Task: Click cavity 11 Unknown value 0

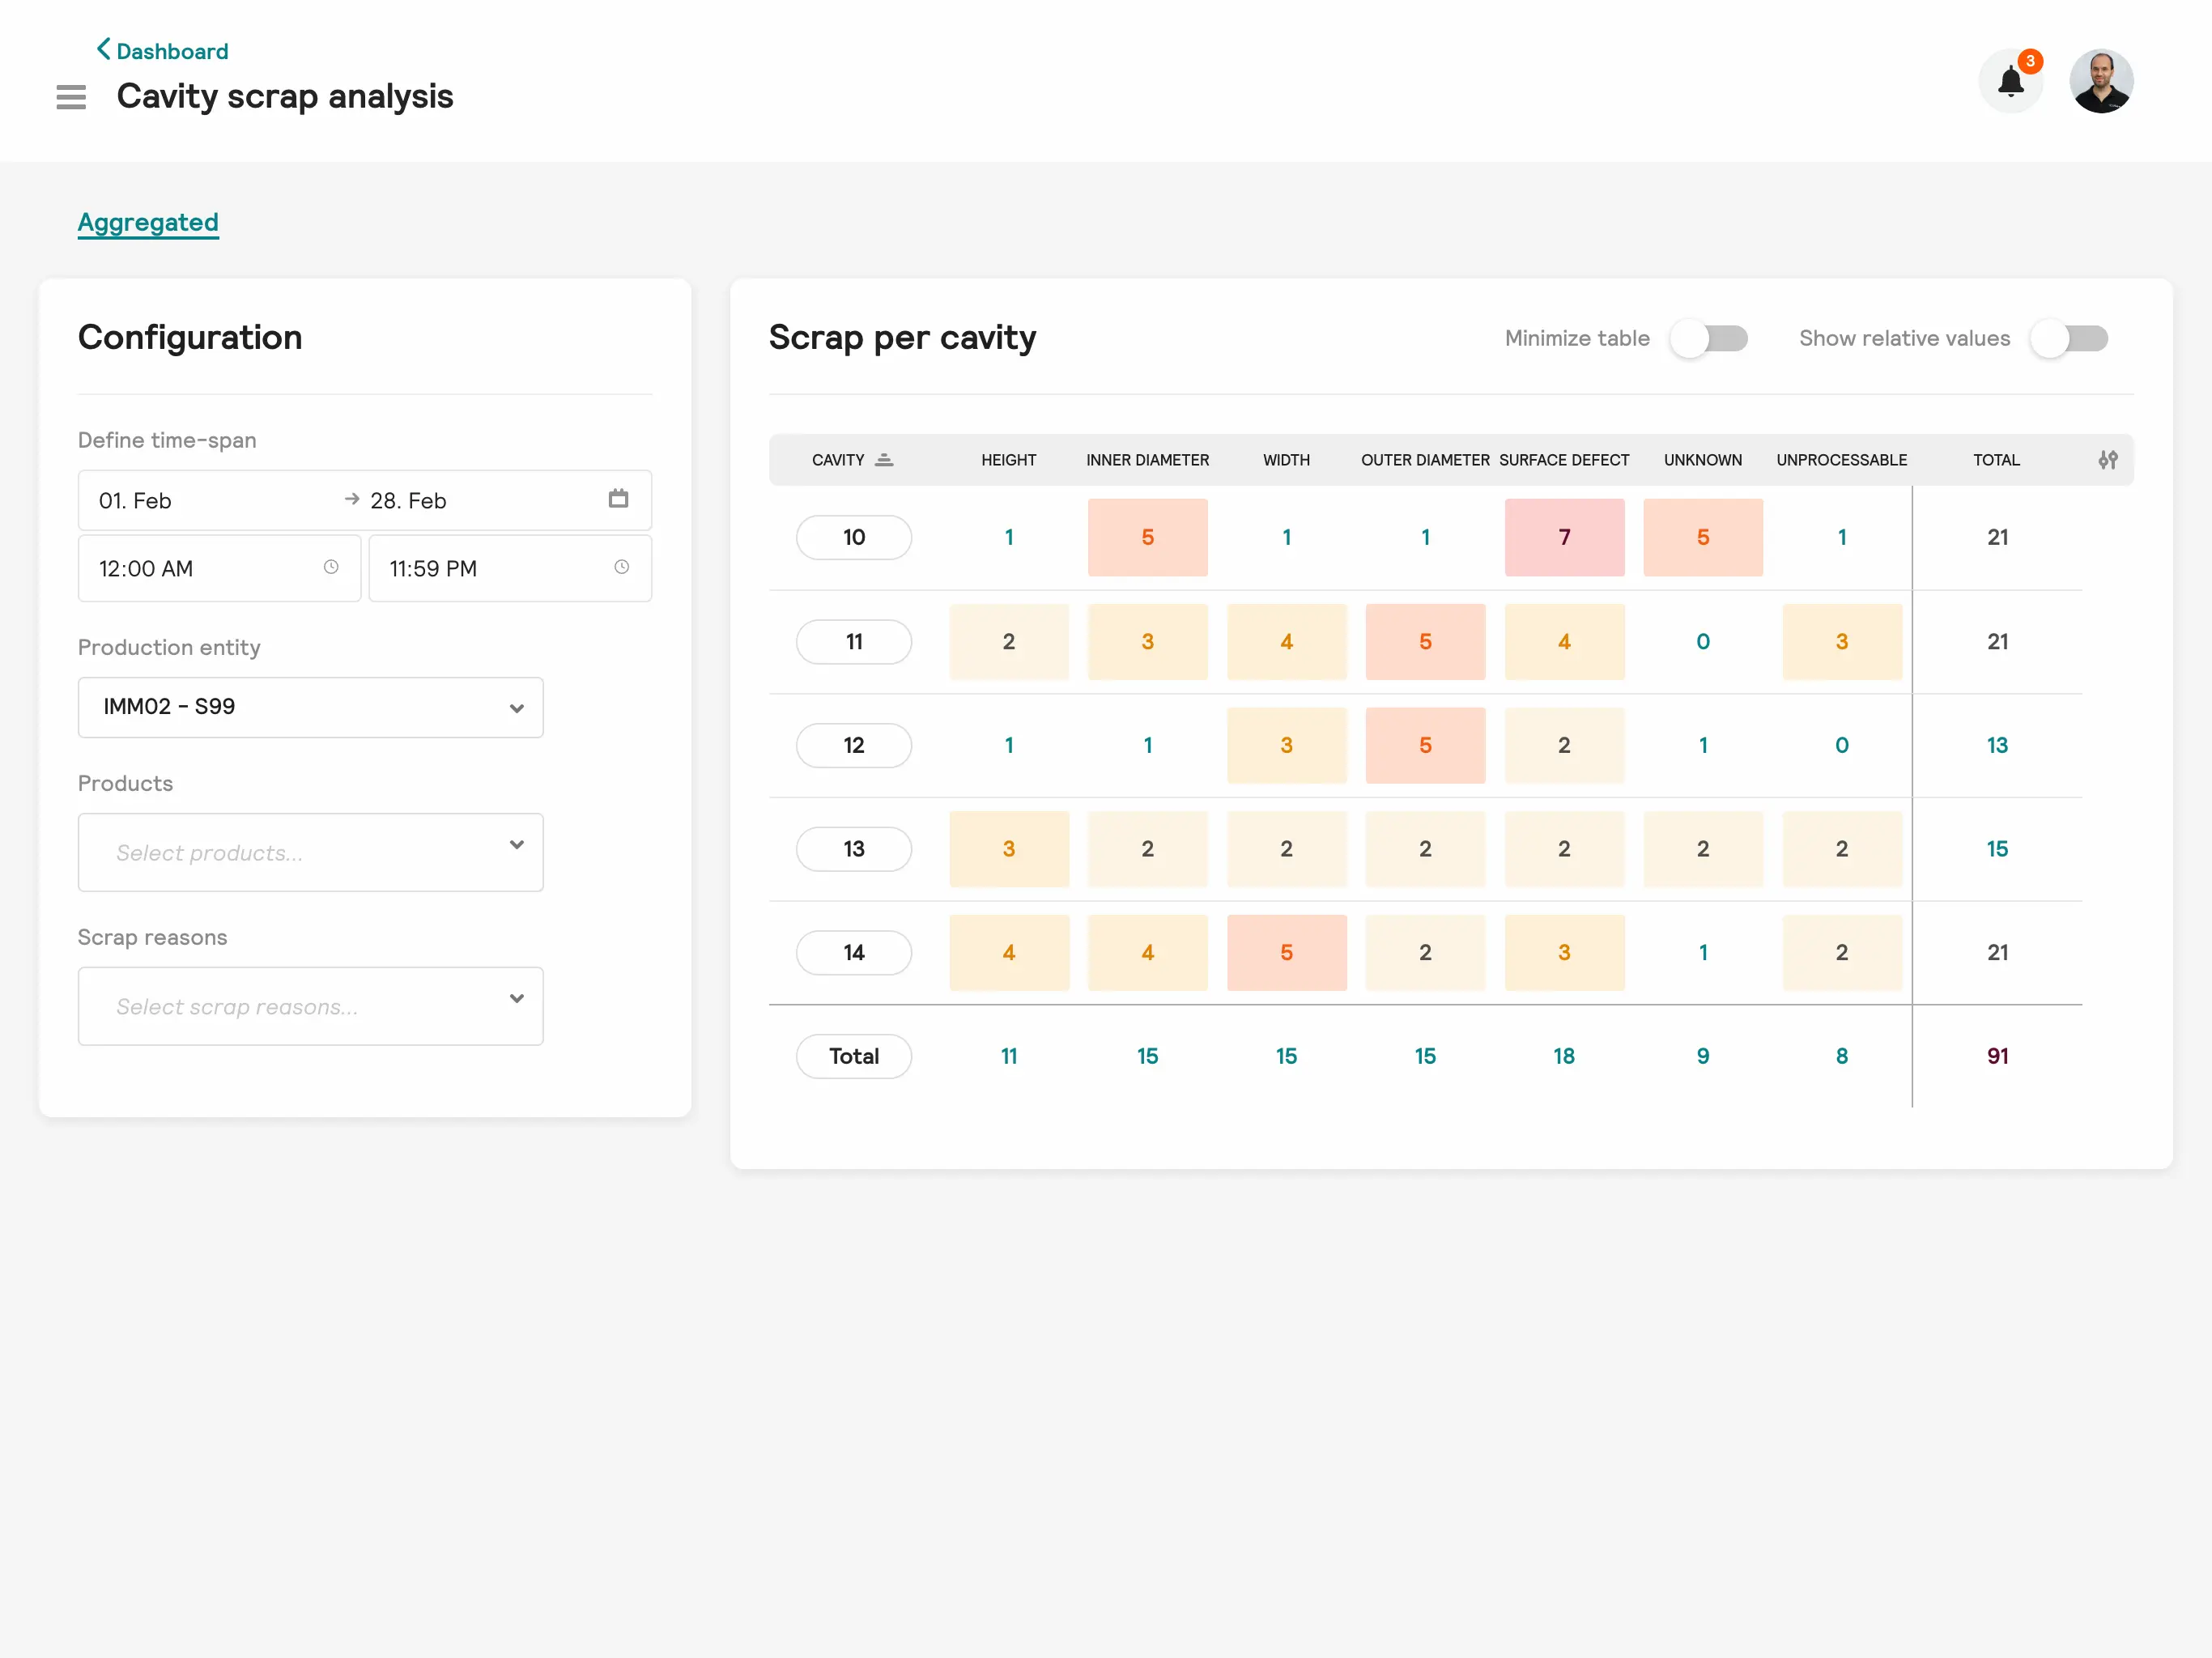Action: coord(1703,641)
